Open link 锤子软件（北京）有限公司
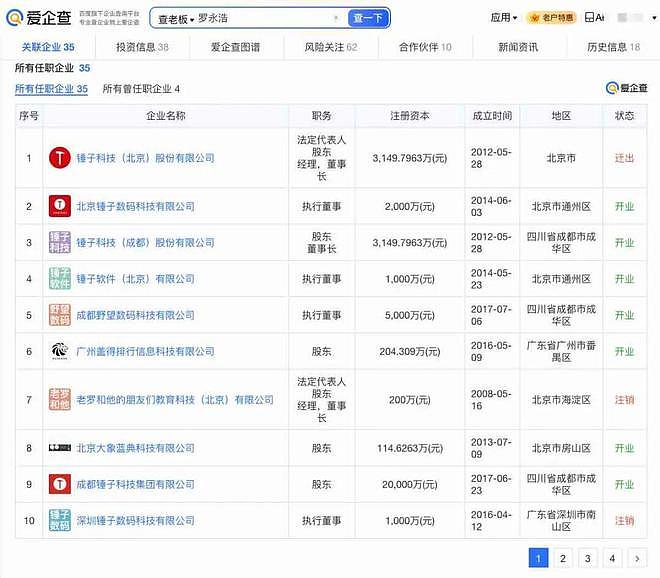This screenshot has height=578, width=660. click(x=136, y=279)
